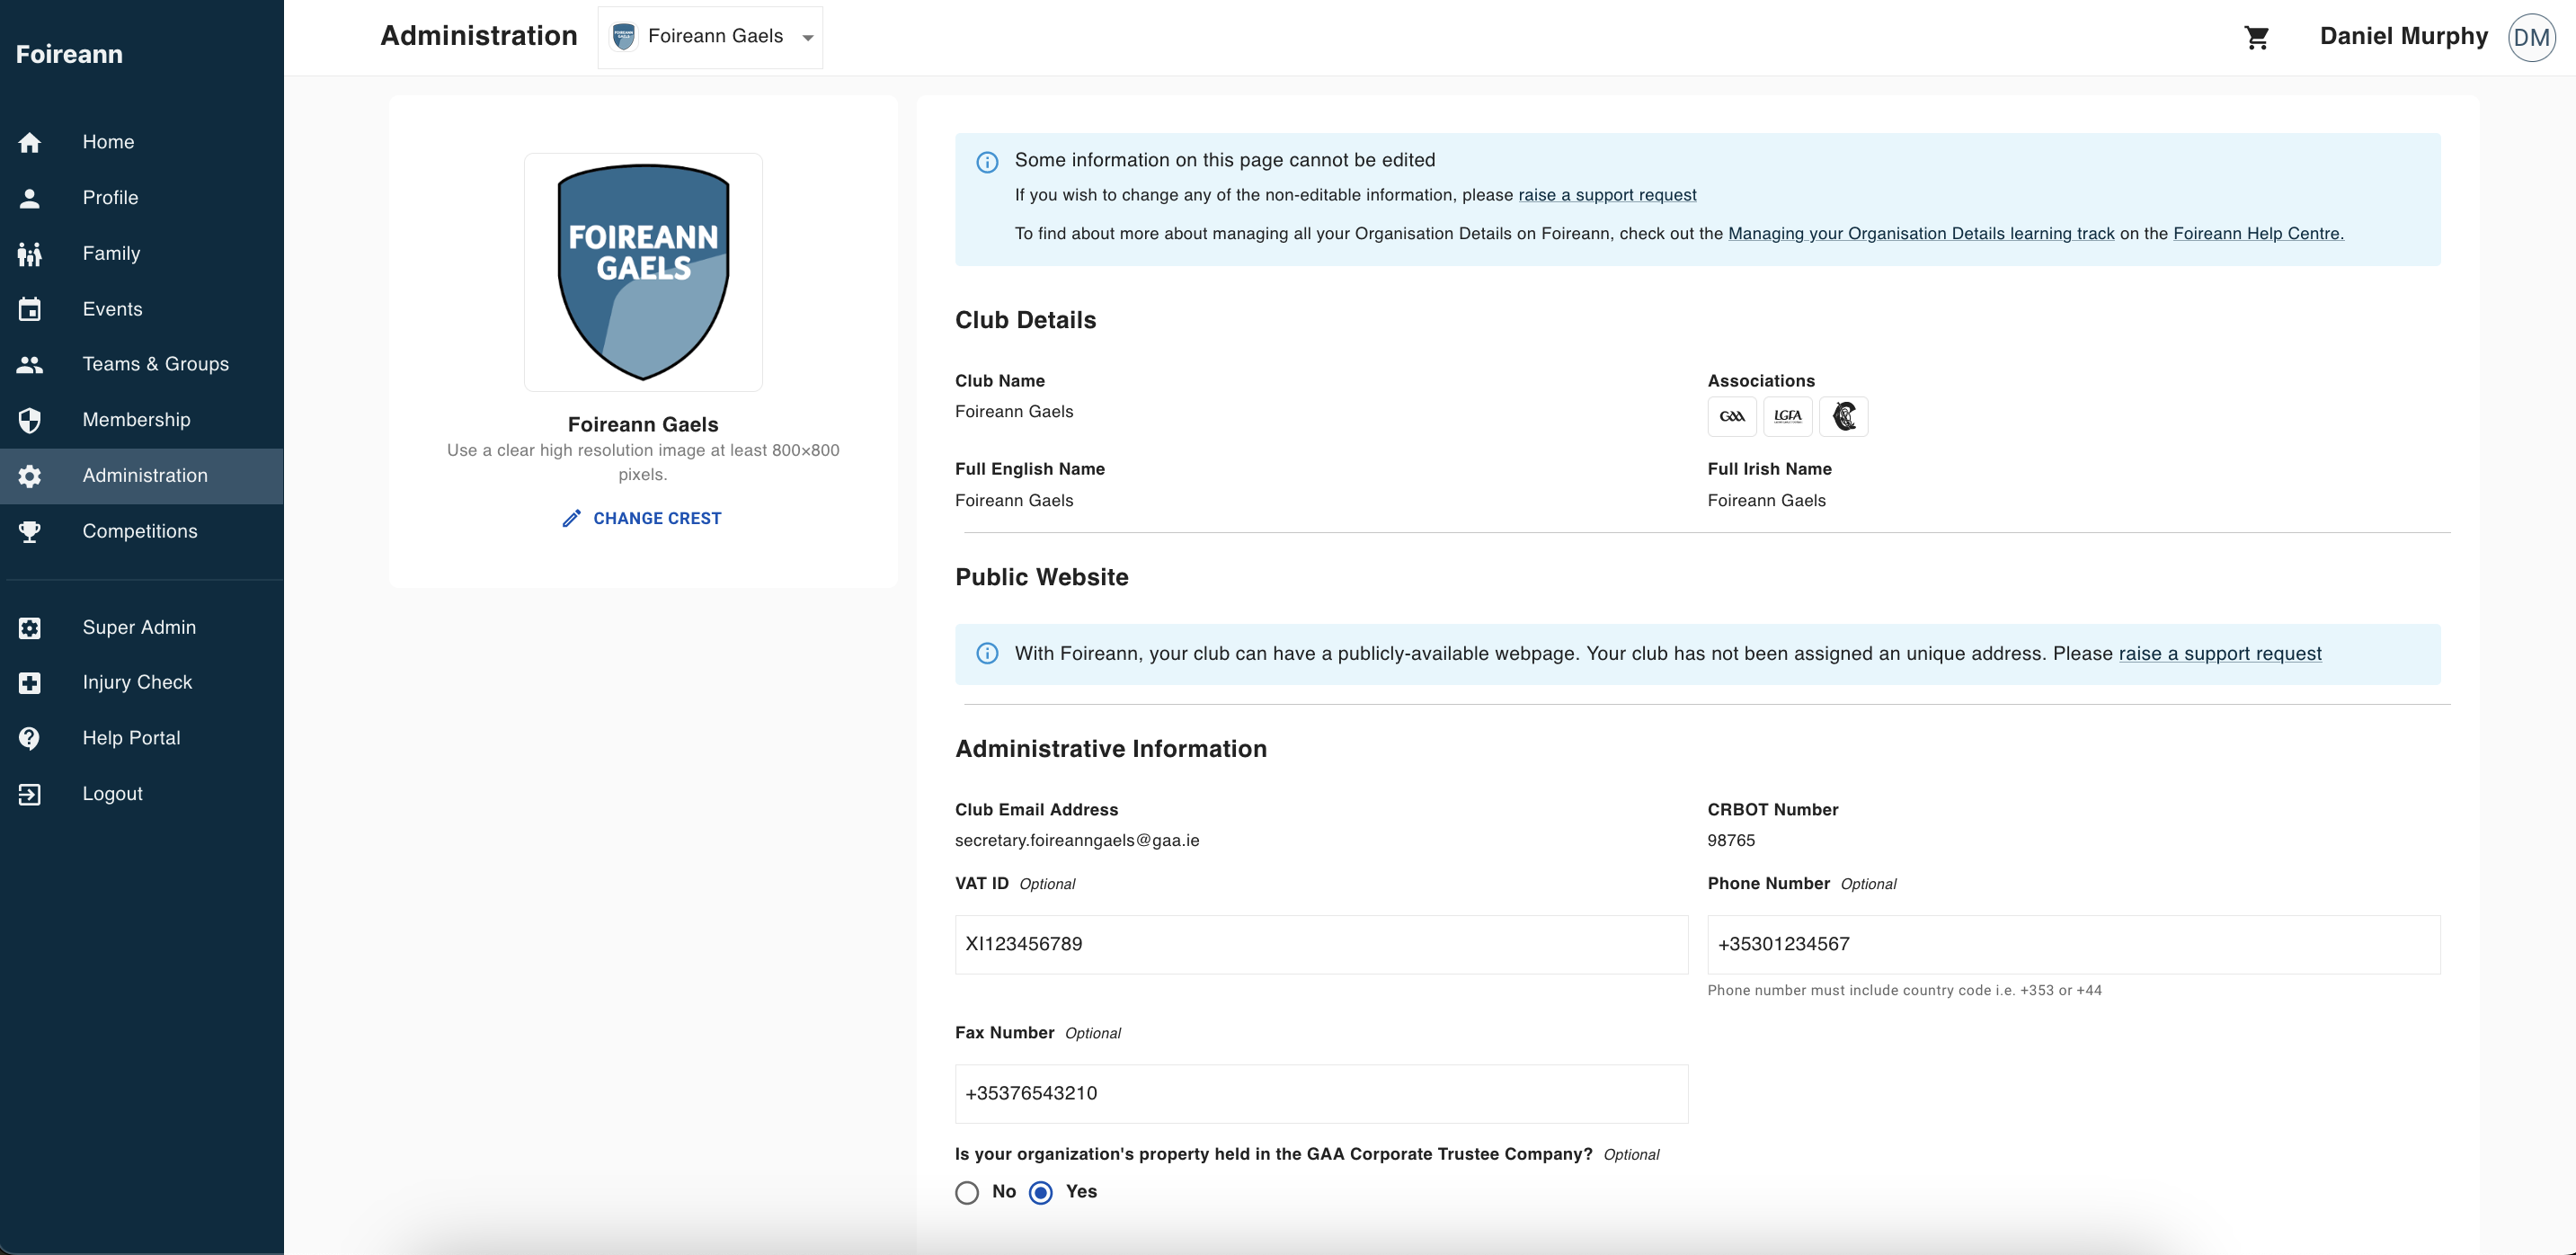Viewport: 2576px width, 1255px height.
Task: Open Family in the sidebar
Action: coord(142,254)
